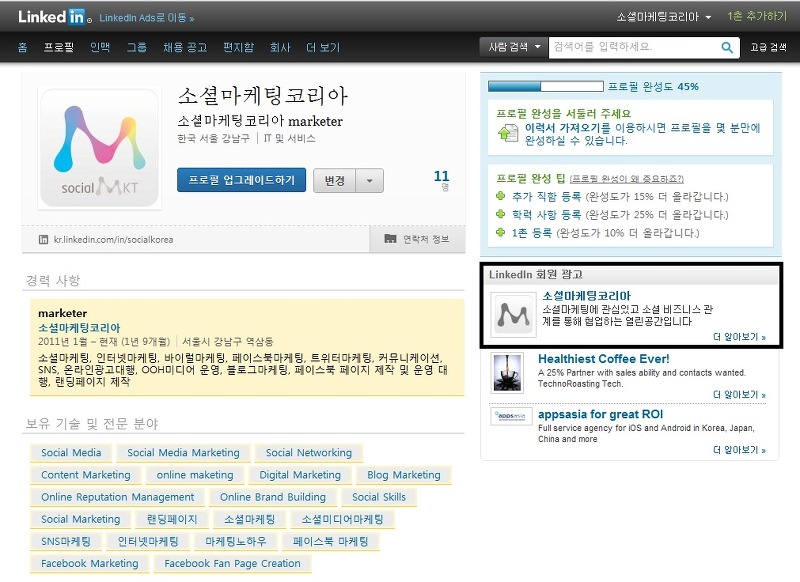Click the Content Marketing skill tag

coord(86,475)
